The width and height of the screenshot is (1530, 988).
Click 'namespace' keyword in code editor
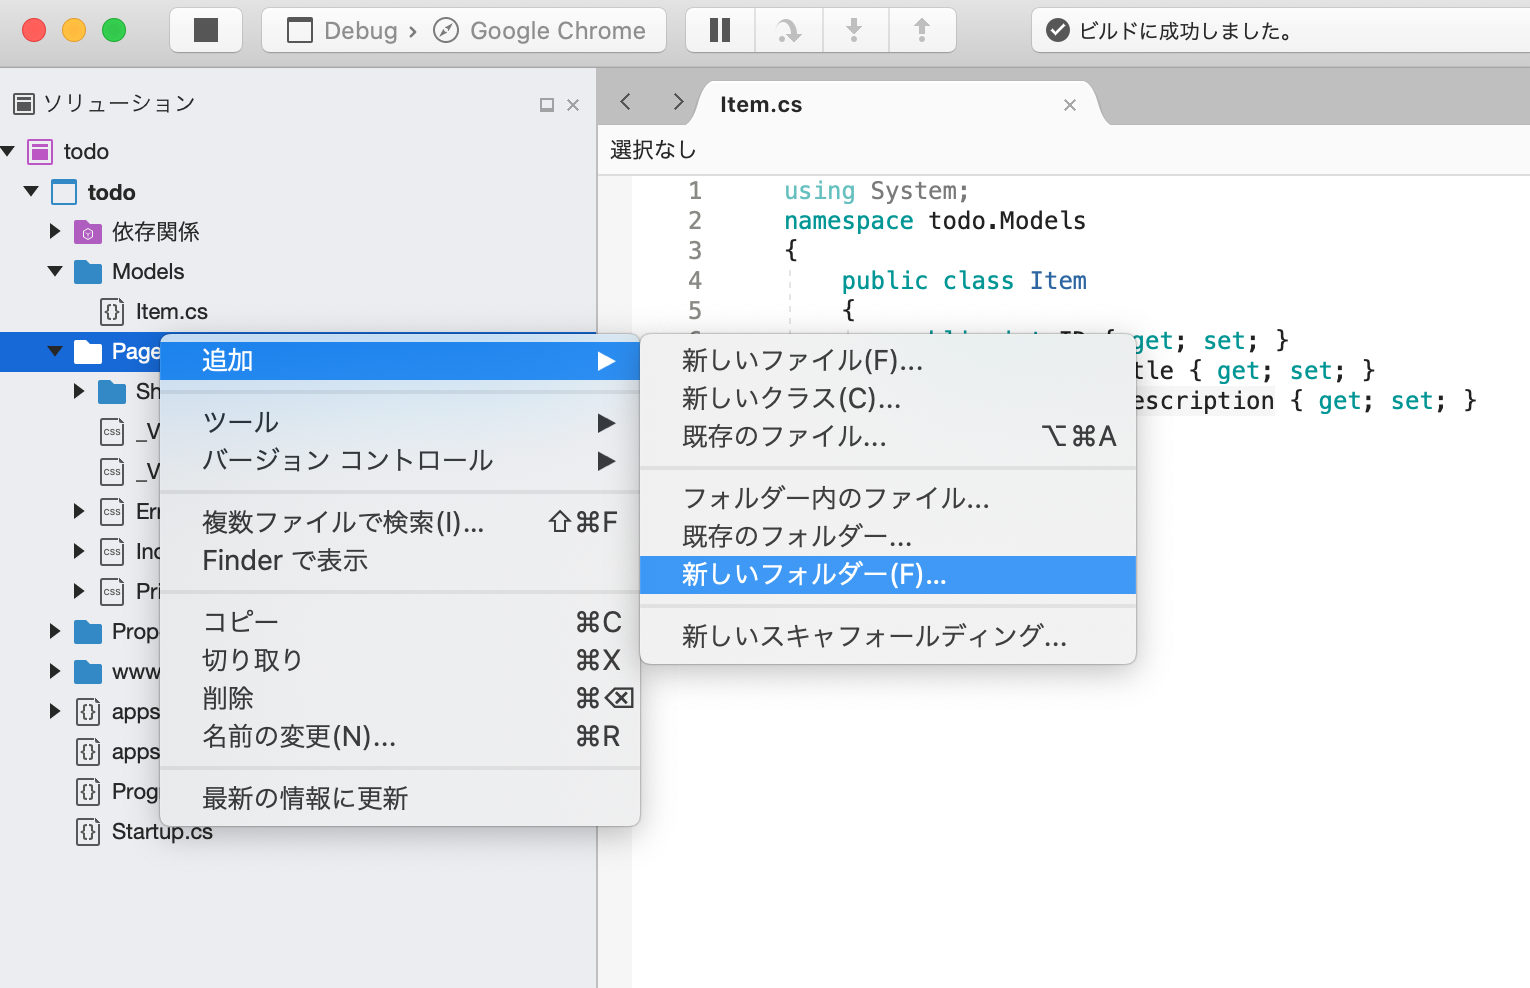[848, 221]
